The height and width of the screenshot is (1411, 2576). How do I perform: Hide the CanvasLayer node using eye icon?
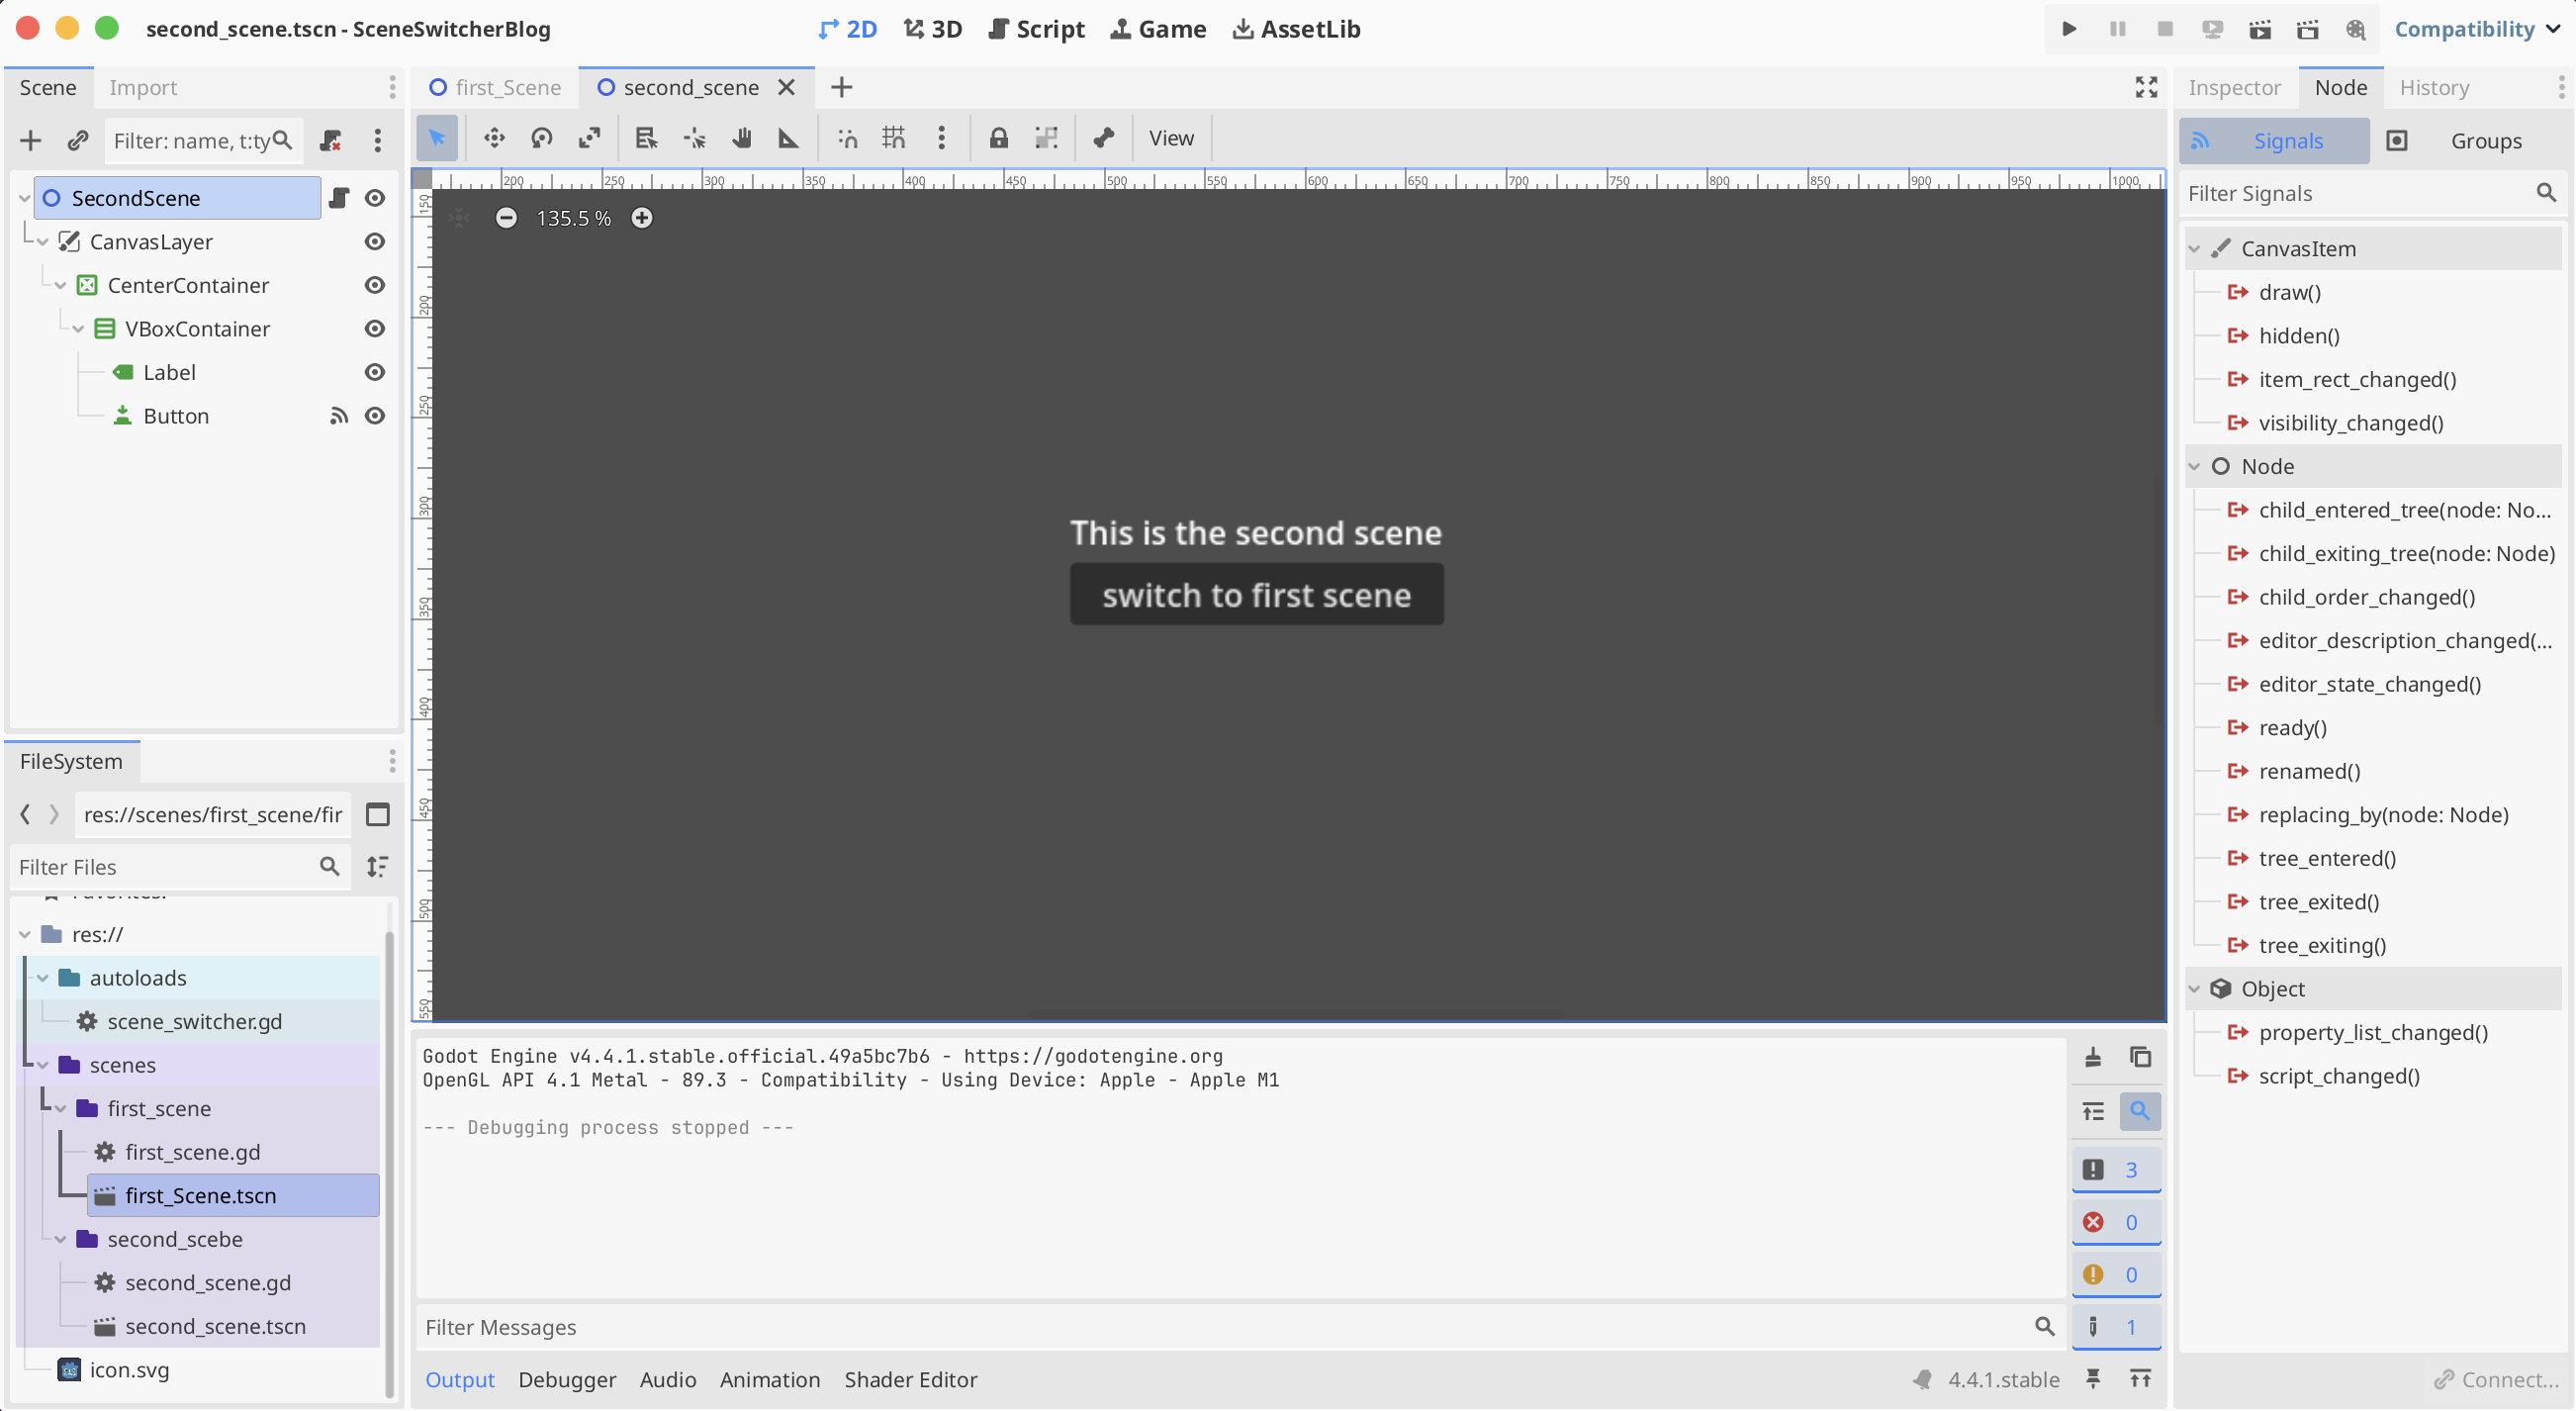point(374,241)
